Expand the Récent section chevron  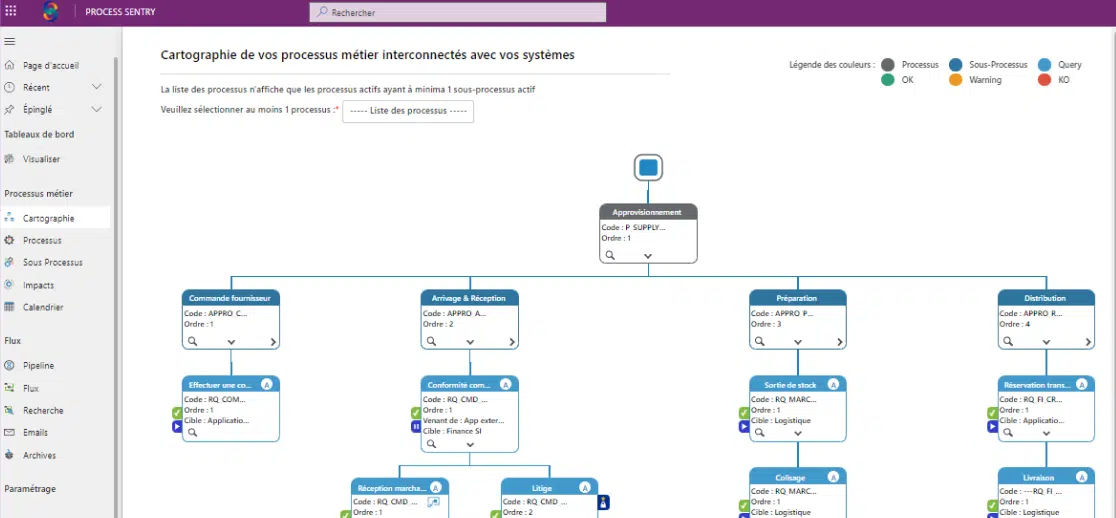[97, 88]
